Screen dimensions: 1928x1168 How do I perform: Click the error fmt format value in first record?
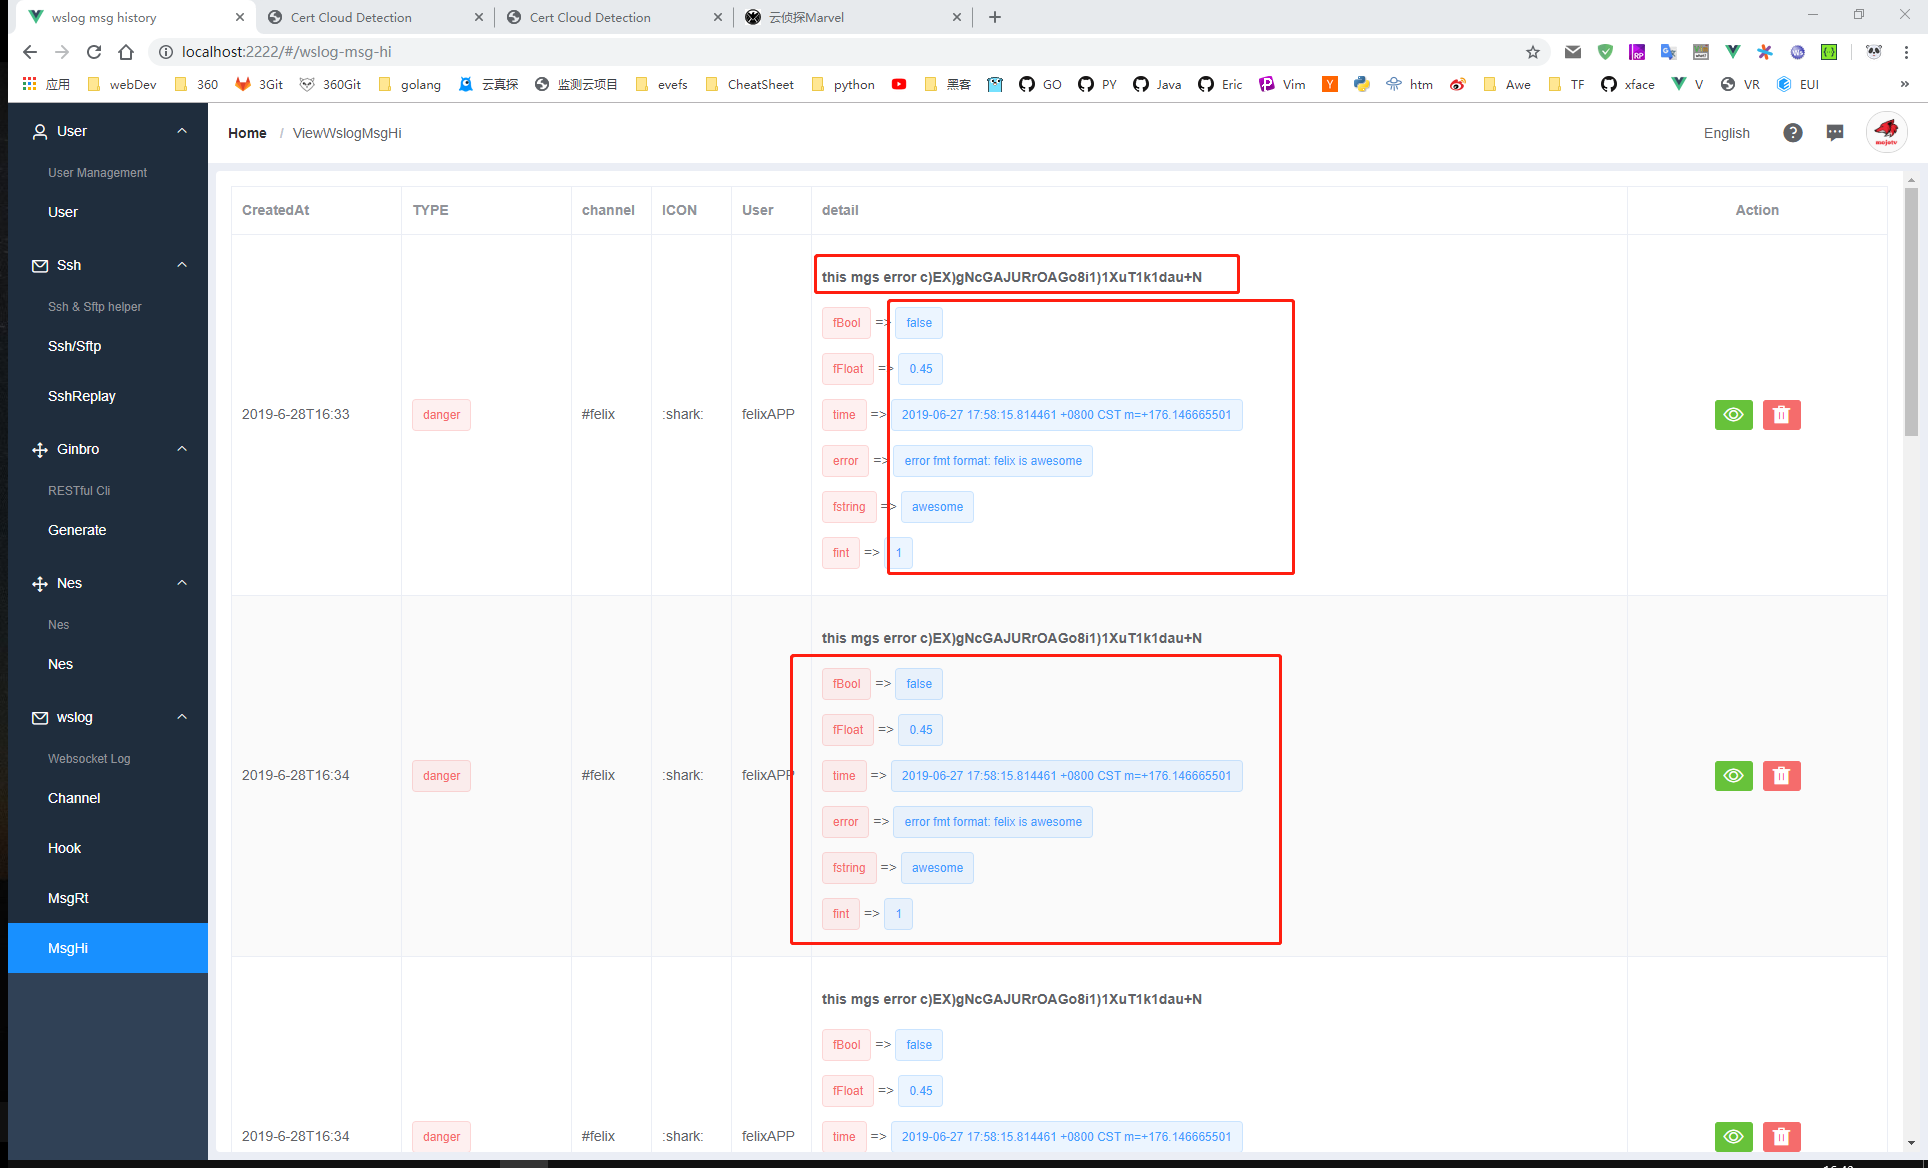(993, 461)
